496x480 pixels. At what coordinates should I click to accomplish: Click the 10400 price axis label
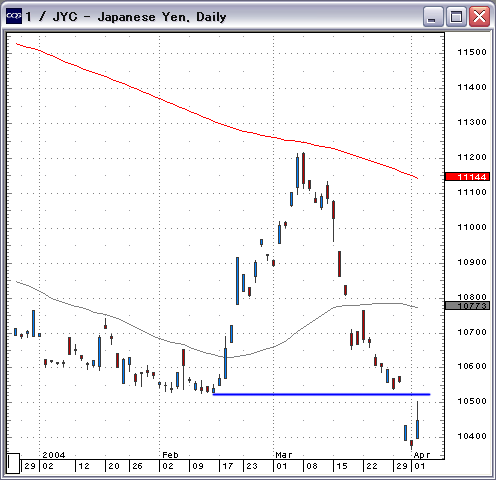point(472,436)
